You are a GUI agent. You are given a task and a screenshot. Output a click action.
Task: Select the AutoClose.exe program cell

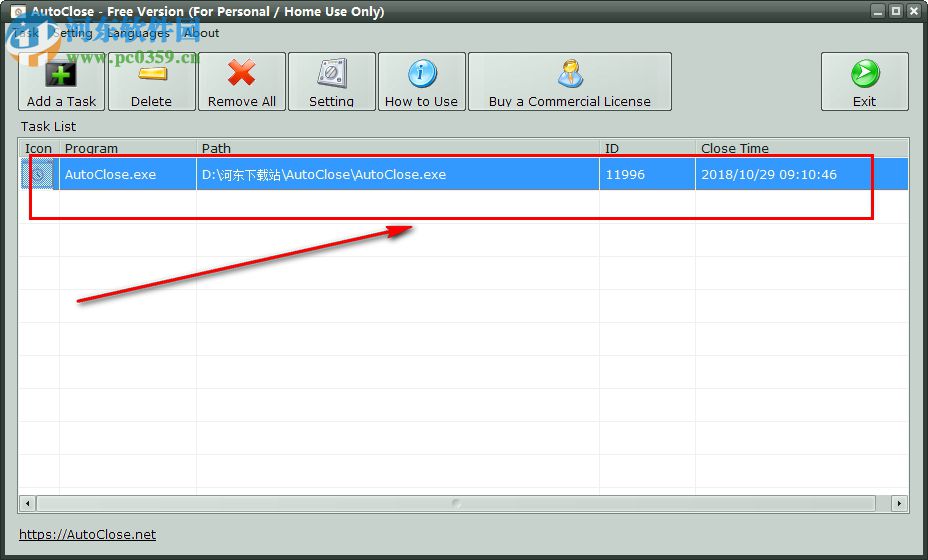pos(128,174)
